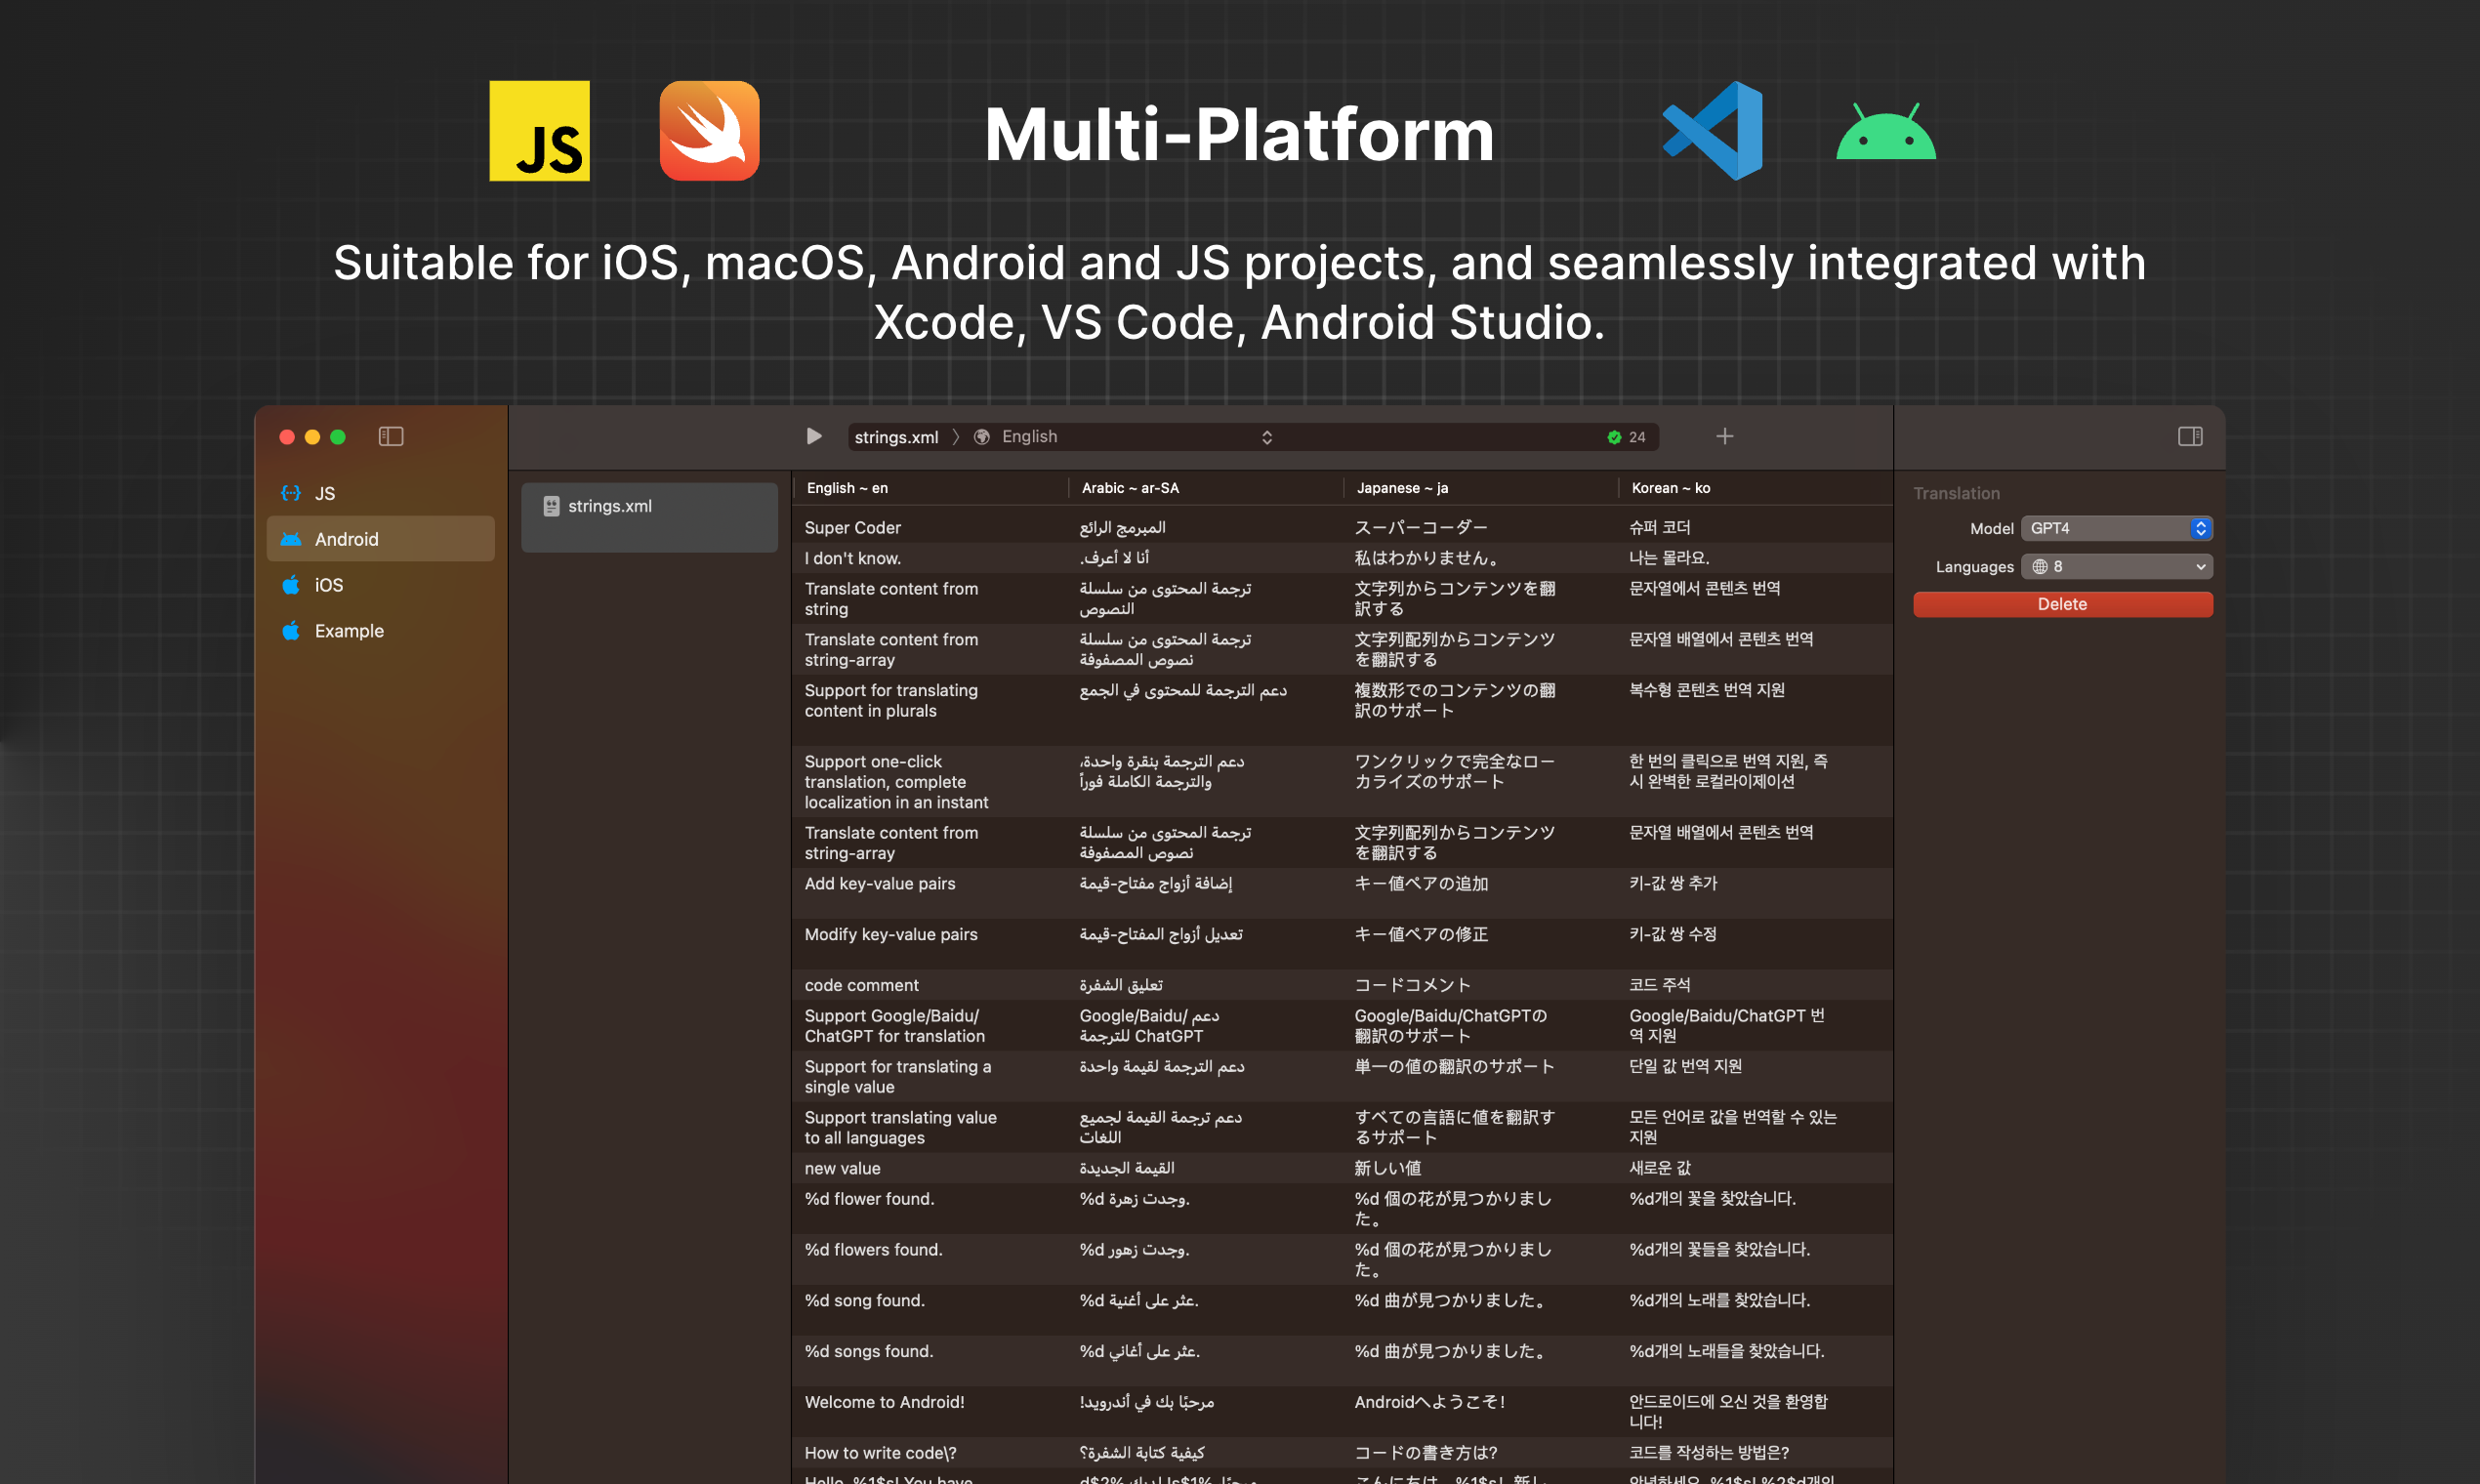Open the English language selector stepper
This screenshot has height=1484, width=2480.
(x=1266, y=437)
